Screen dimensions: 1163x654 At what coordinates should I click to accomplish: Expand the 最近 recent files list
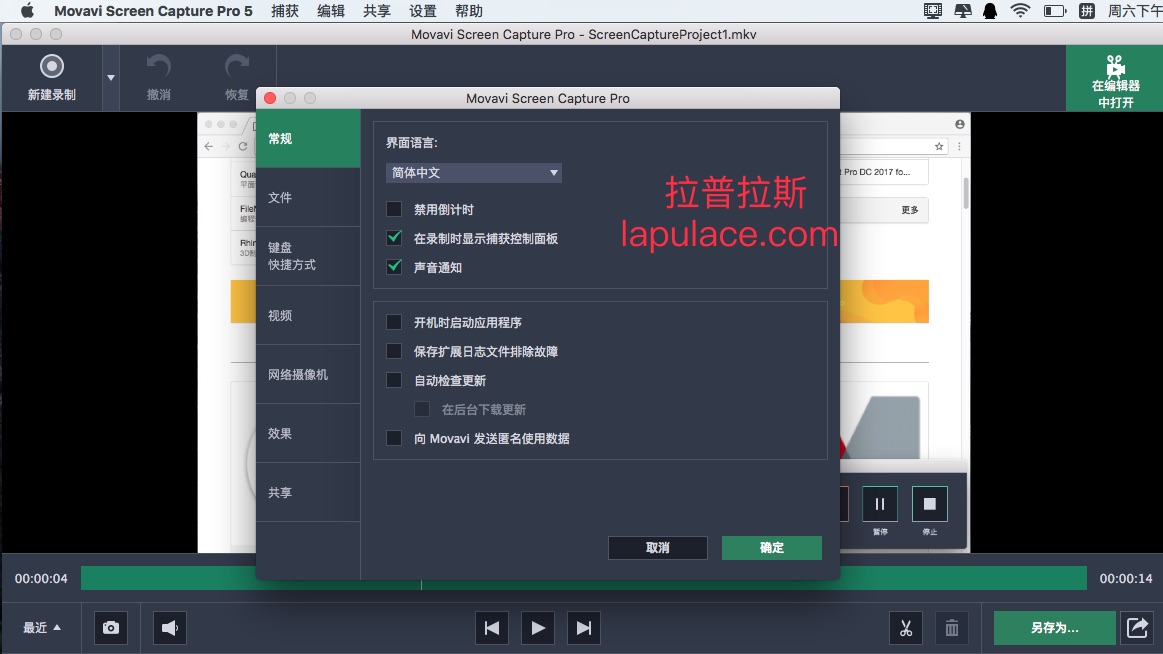42,628
